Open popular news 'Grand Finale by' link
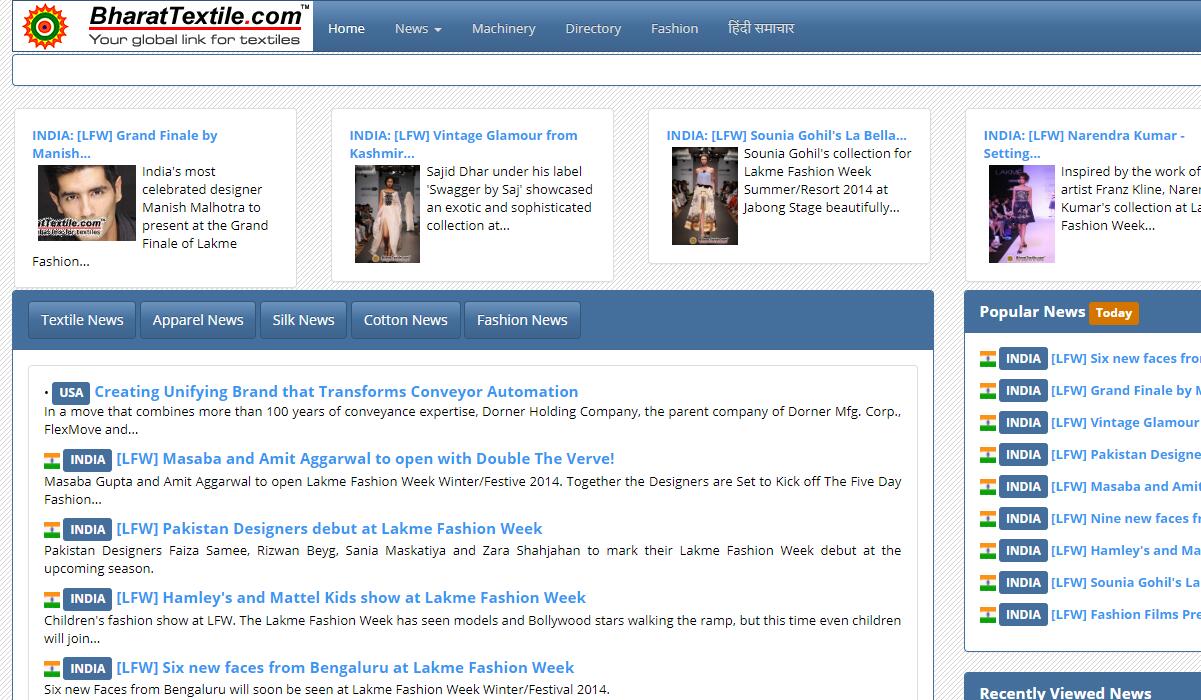Image resolution: width=1201 pixels, height=700 pixels. click(x=1126, y=390)
